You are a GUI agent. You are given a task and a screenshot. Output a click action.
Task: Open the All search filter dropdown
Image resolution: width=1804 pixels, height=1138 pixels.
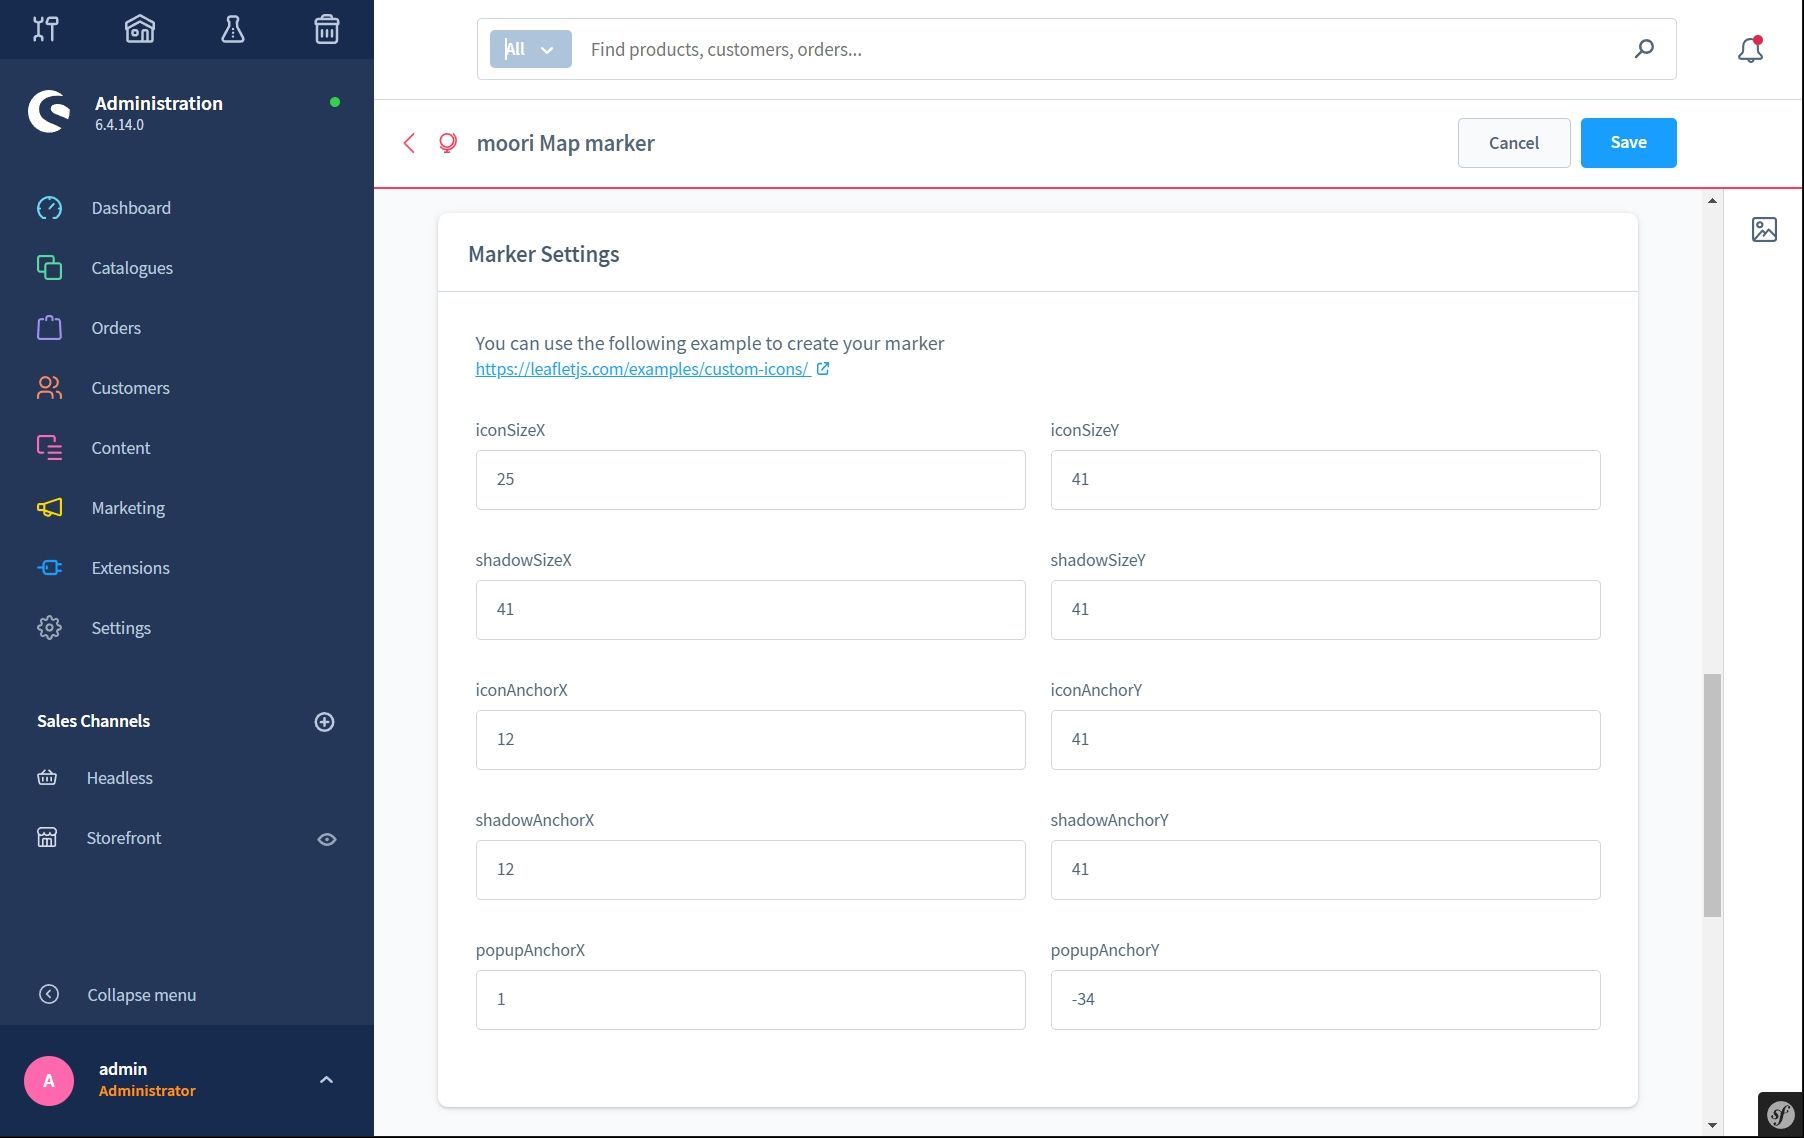(x=530, y=49)
